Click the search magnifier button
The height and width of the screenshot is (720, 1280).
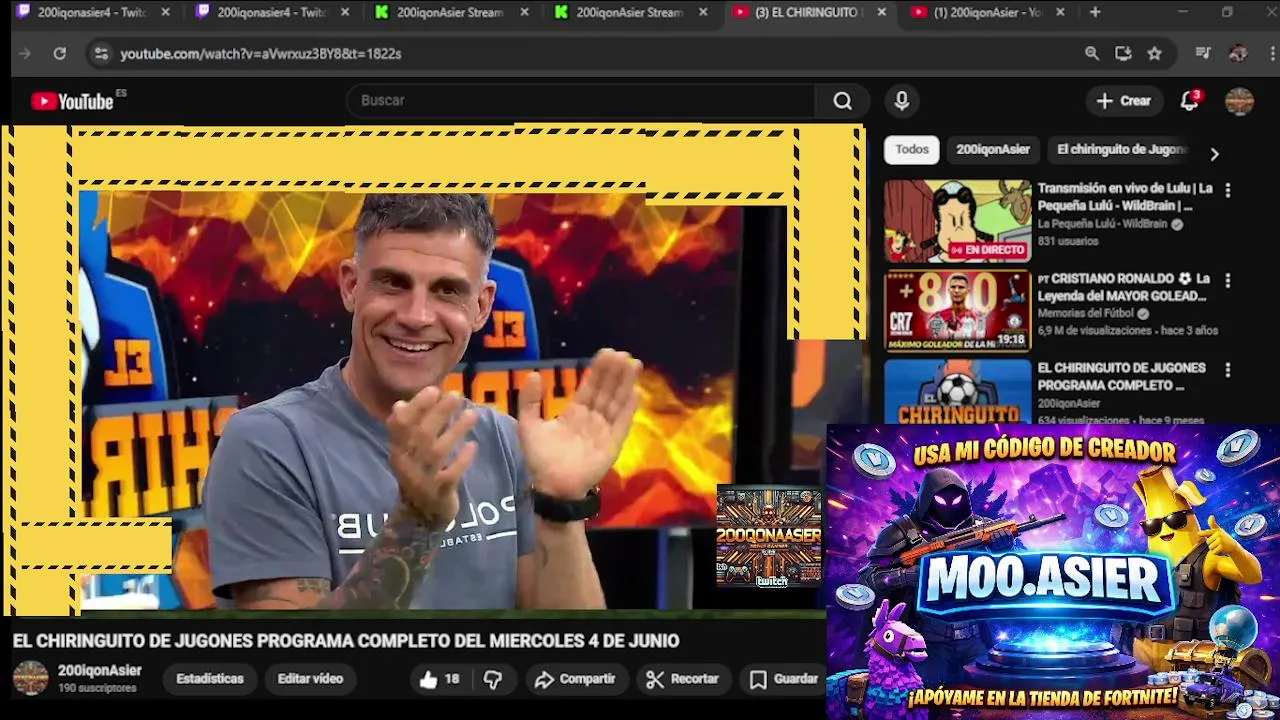tap(843, 101)
